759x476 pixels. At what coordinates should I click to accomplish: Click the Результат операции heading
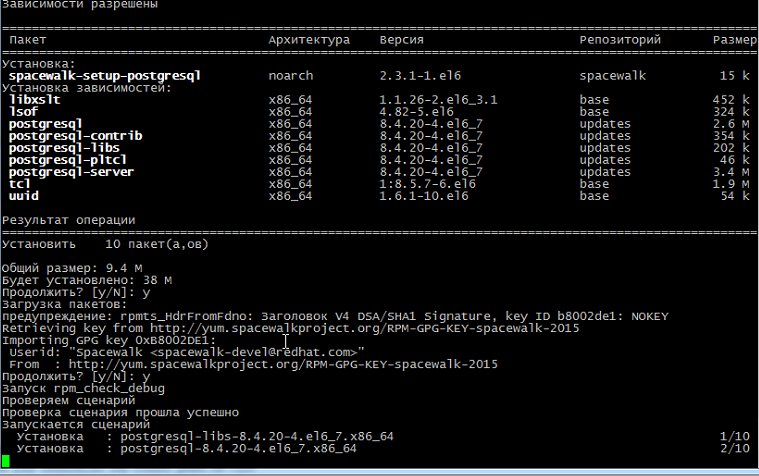(x=68, y=220)
